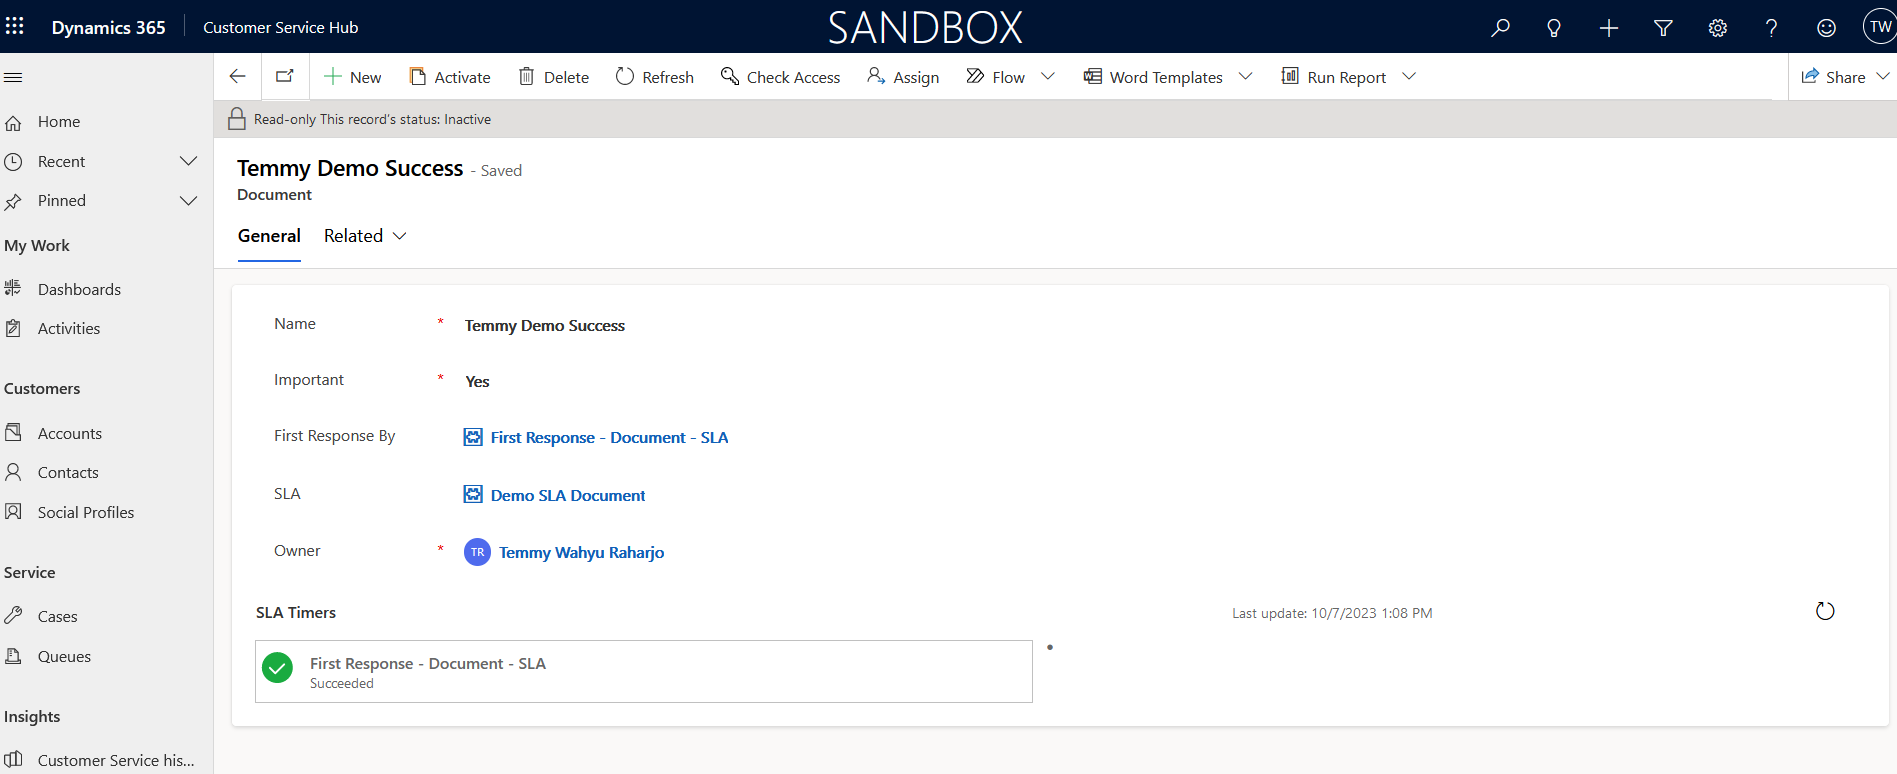Click the search magnifier icon
The width and height of the screenshot is (1897, 774).
[1500, 28]
